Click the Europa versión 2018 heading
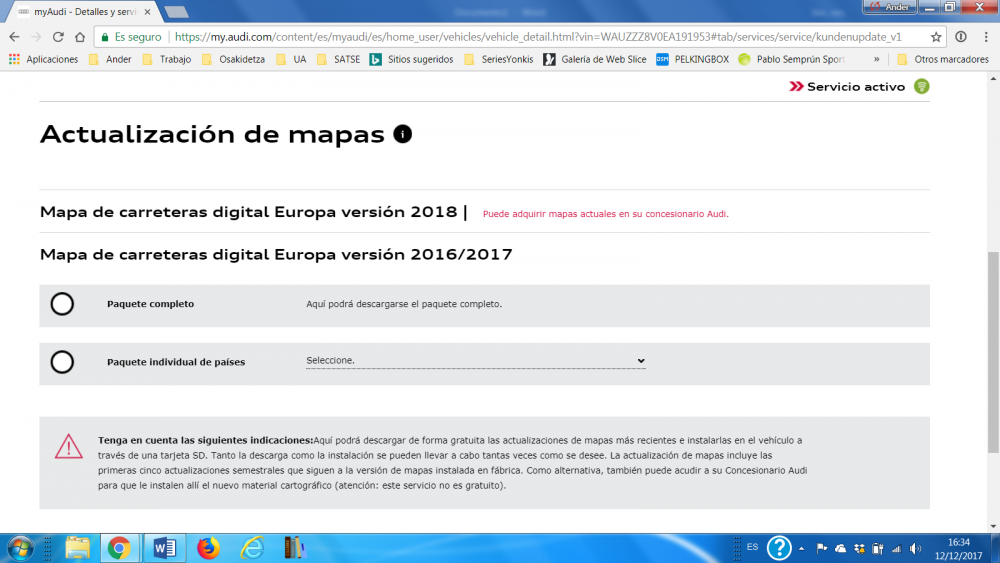The width and height of the screenshot is (1000, 563). click(249, 212)
